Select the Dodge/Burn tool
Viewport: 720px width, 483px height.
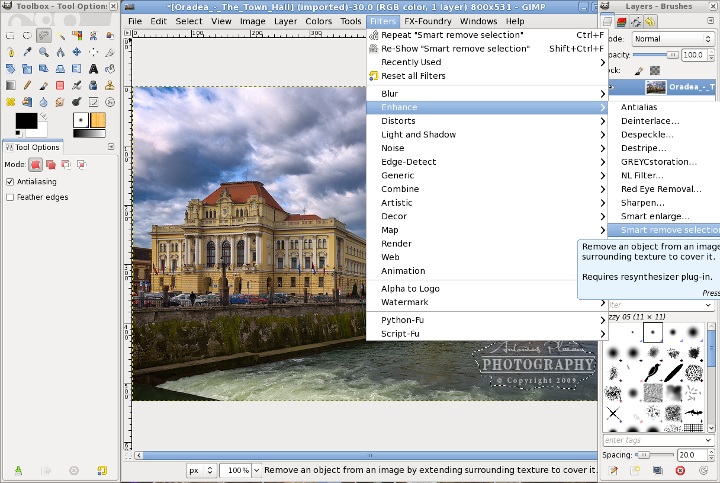click(x=77, y=102)
